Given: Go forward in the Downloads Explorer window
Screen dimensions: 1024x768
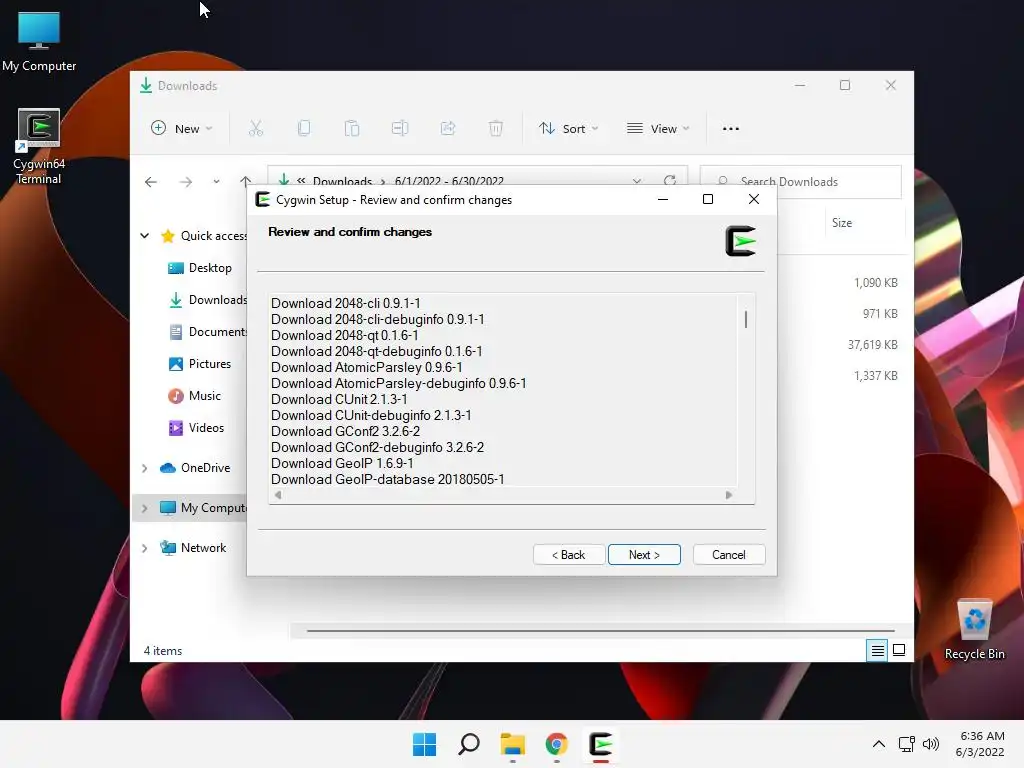Looking at the screenshot, I should [186, 182].
